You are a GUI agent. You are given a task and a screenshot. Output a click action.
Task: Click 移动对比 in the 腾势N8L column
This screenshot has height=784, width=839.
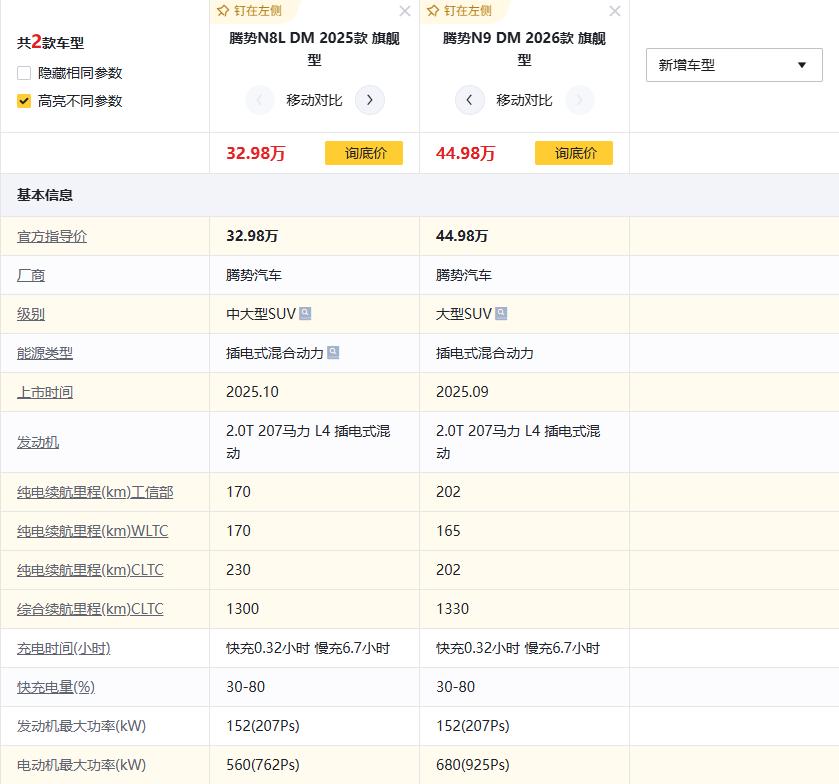click(x=315, y=100)
